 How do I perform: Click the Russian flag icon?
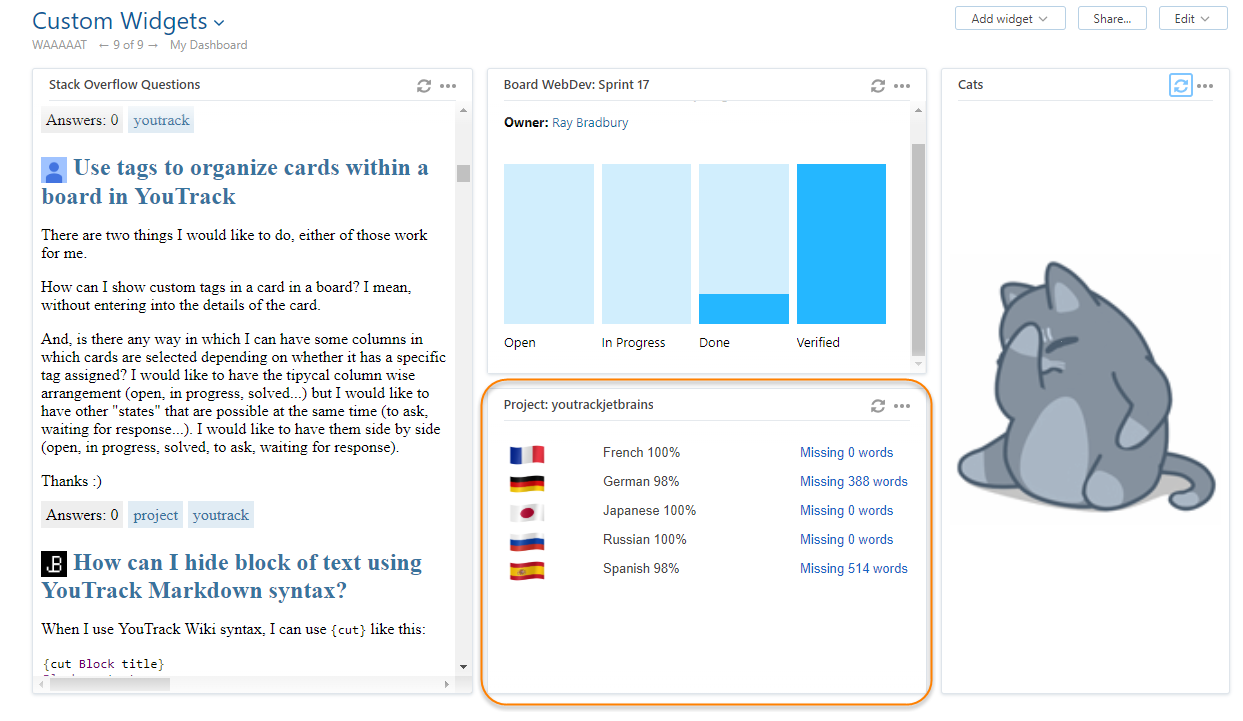coord(527,541)
